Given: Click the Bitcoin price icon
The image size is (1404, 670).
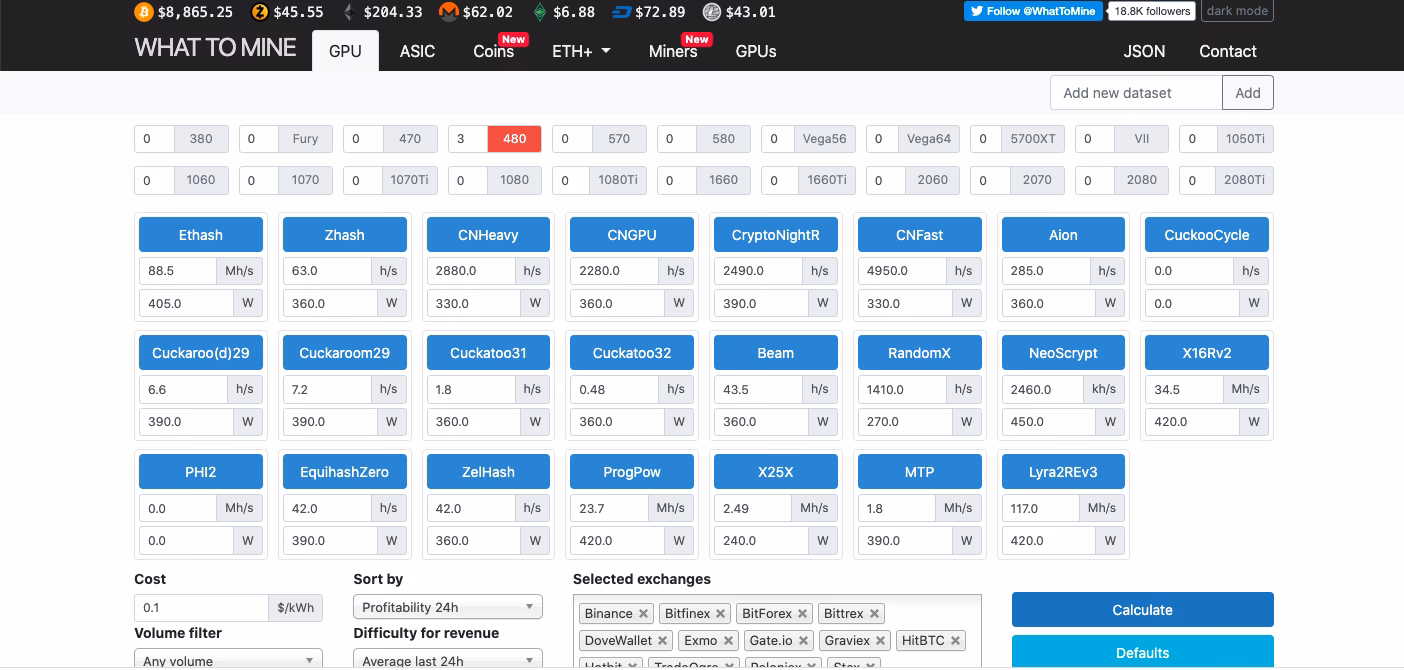Looking at the screenshot, I should (x=144, y=12).
